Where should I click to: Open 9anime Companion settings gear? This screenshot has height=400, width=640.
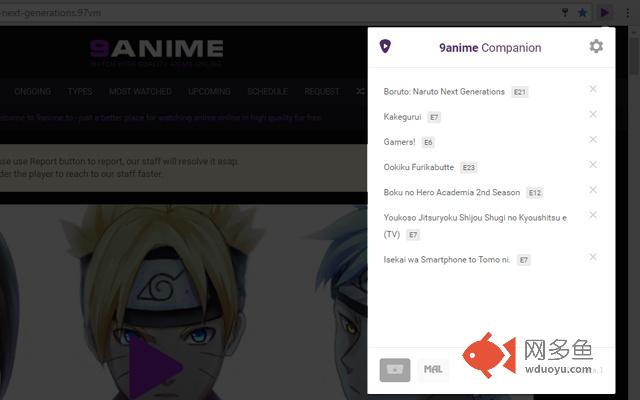click(x=596, y=46)
